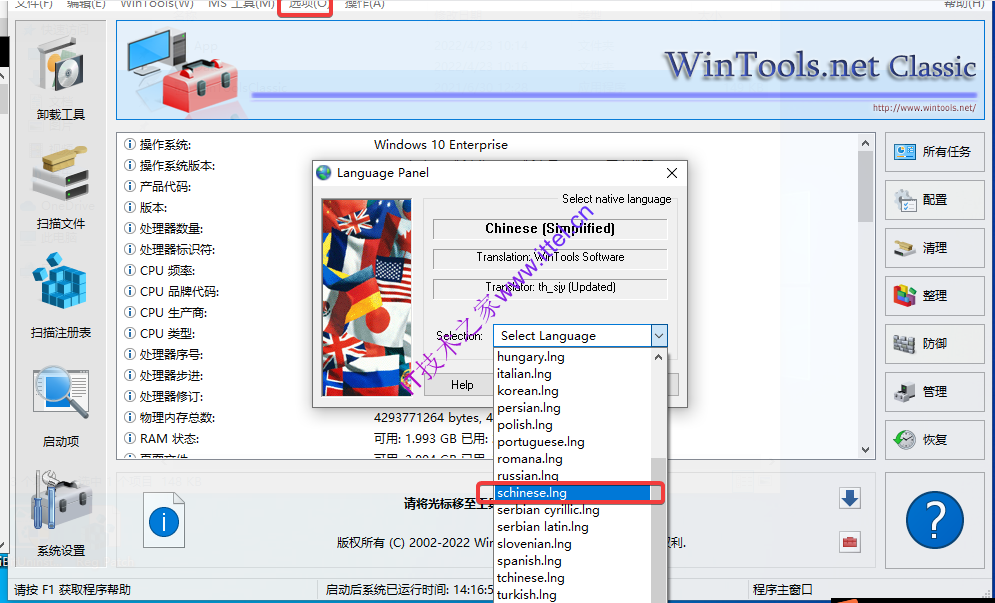Pick serbian cyrillic.lng from the list

click(573, 510)
